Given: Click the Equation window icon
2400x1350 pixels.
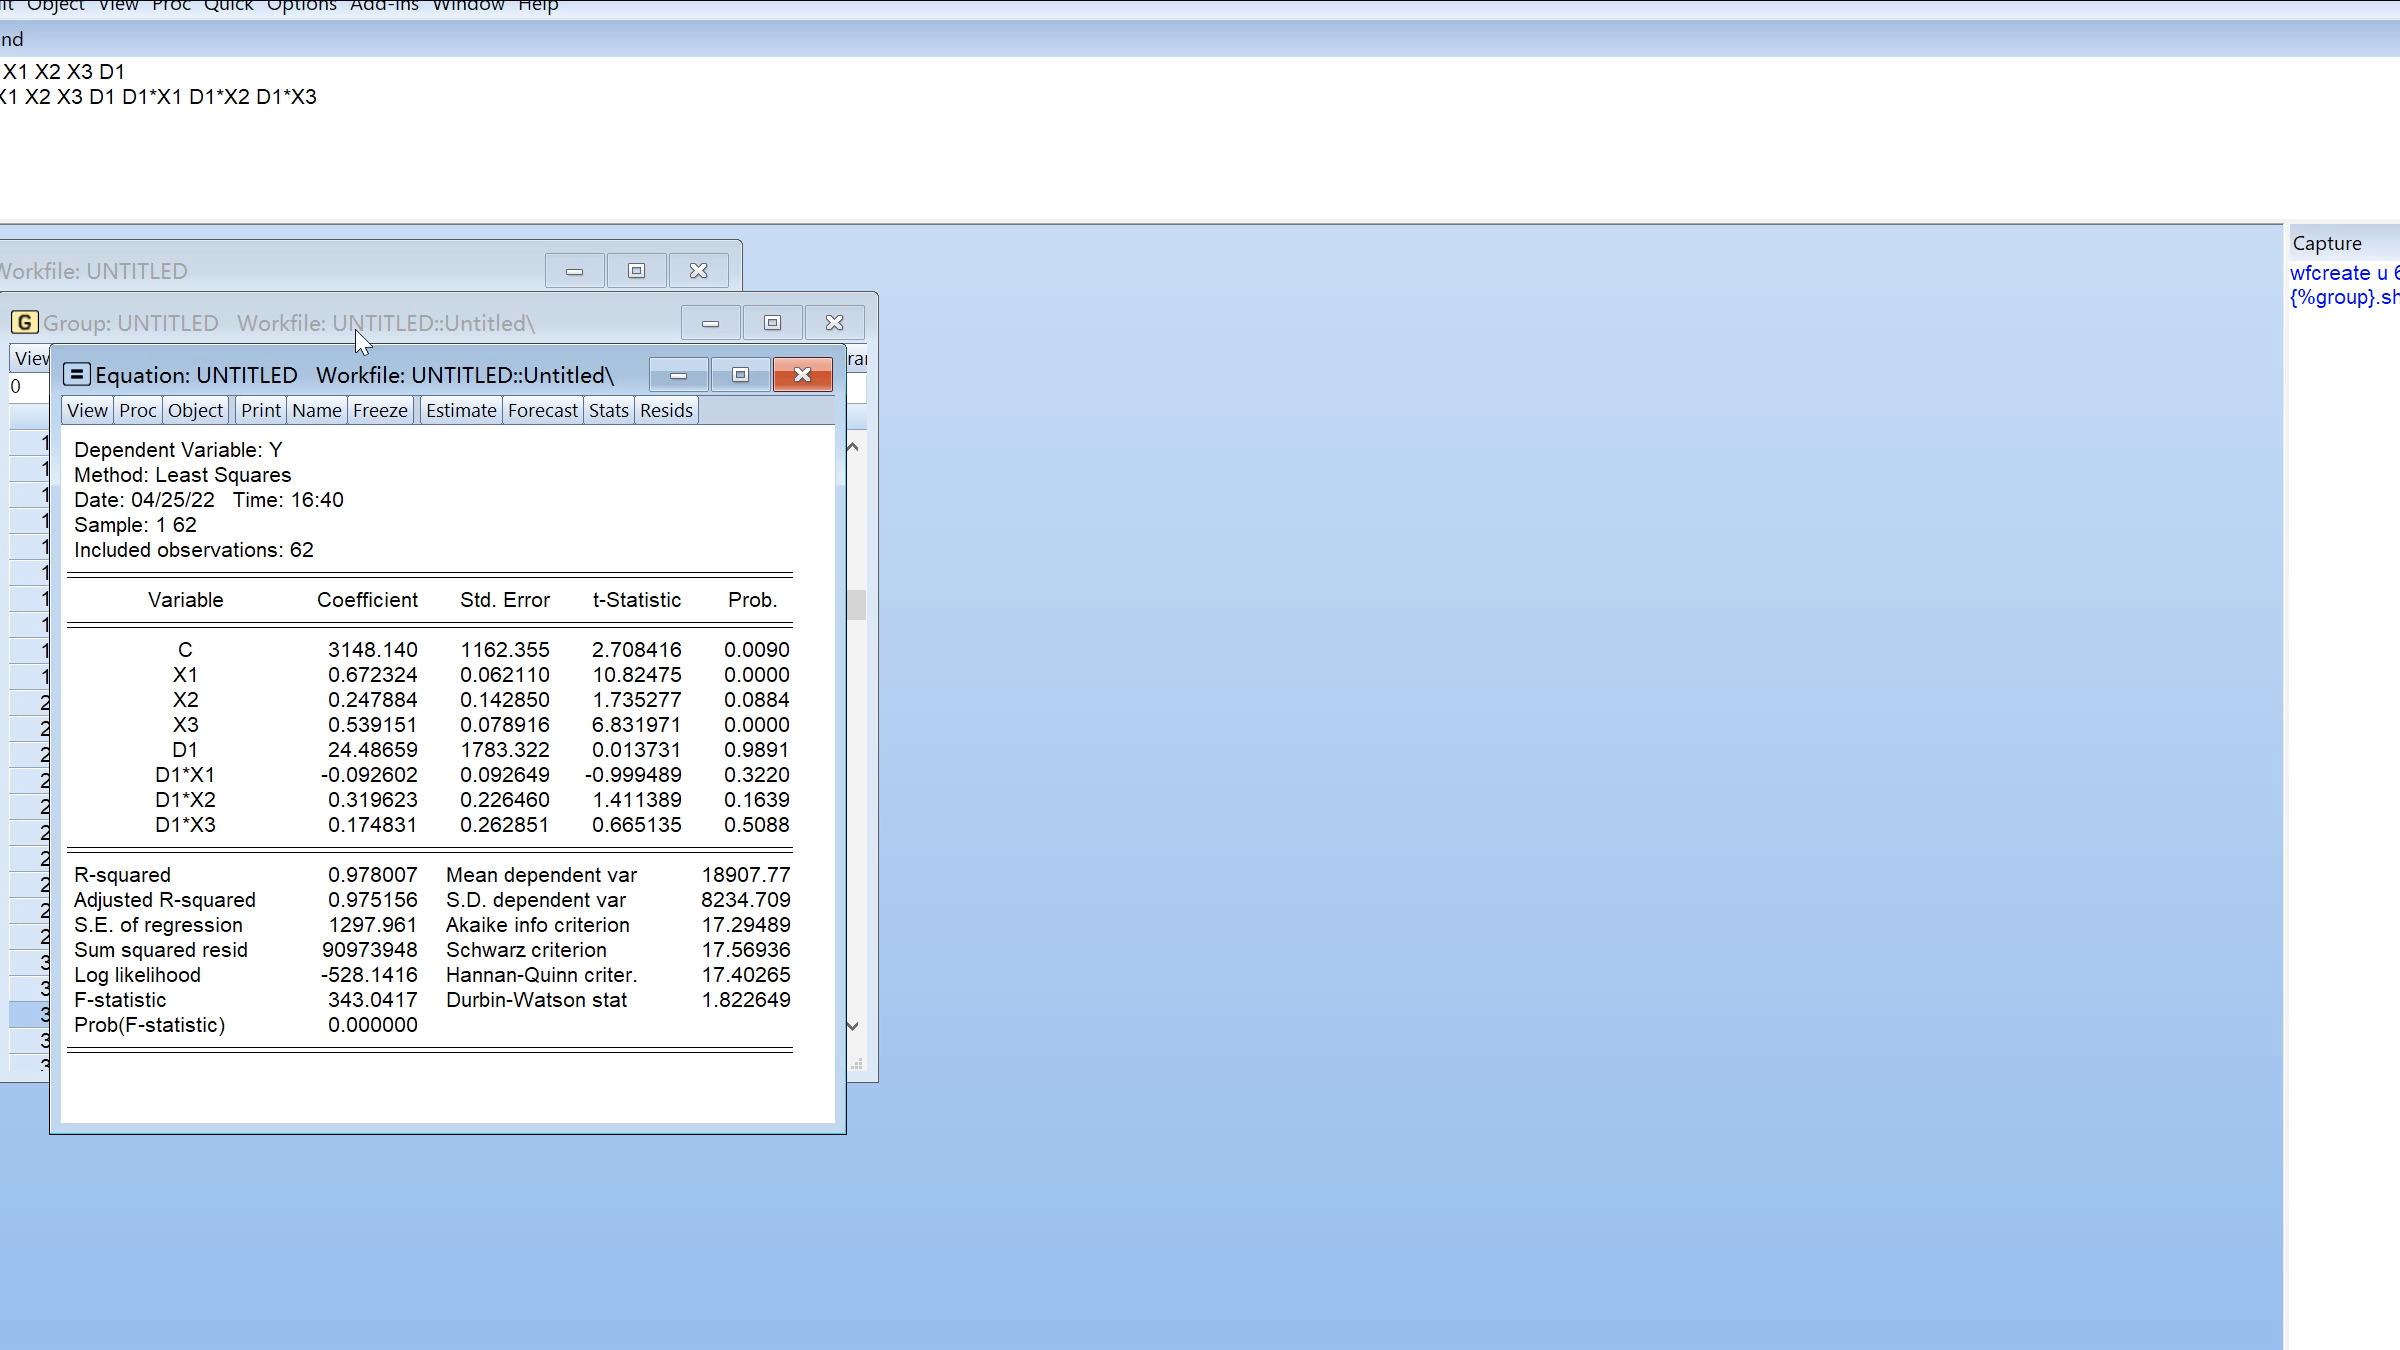Looking at the screenshot, I should point(77,375).
